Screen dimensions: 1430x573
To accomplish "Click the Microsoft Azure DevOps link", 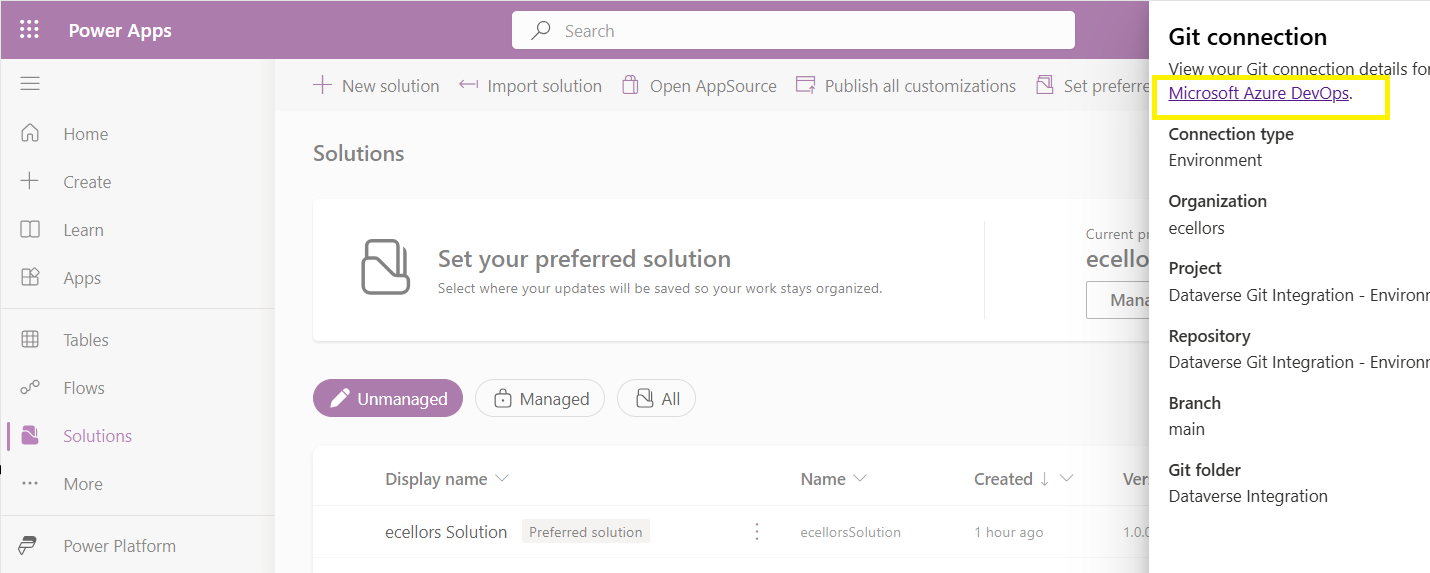I will click(1258, 93).
